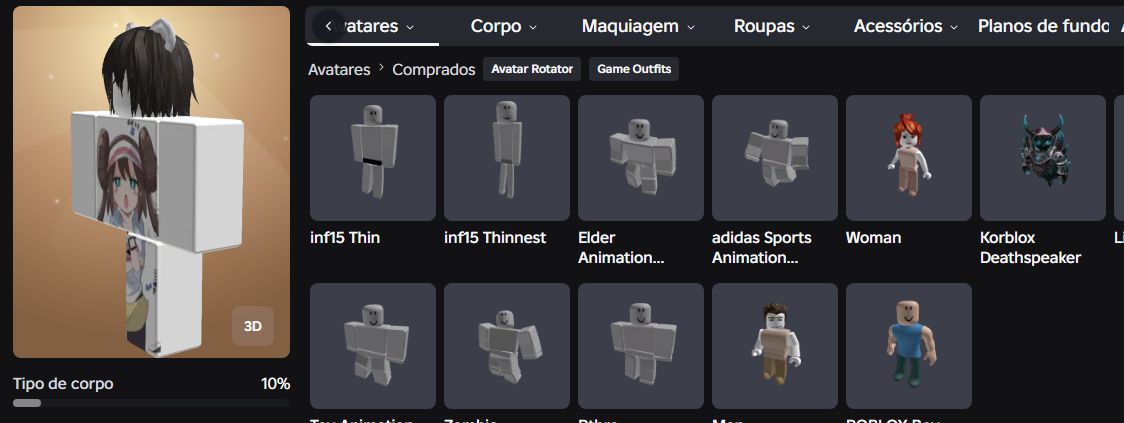The height and width of the screenshot is (423, 1124).
Task: Select the inf15 Thinnest avatar thumbnail
Action: tap(507, 158)
